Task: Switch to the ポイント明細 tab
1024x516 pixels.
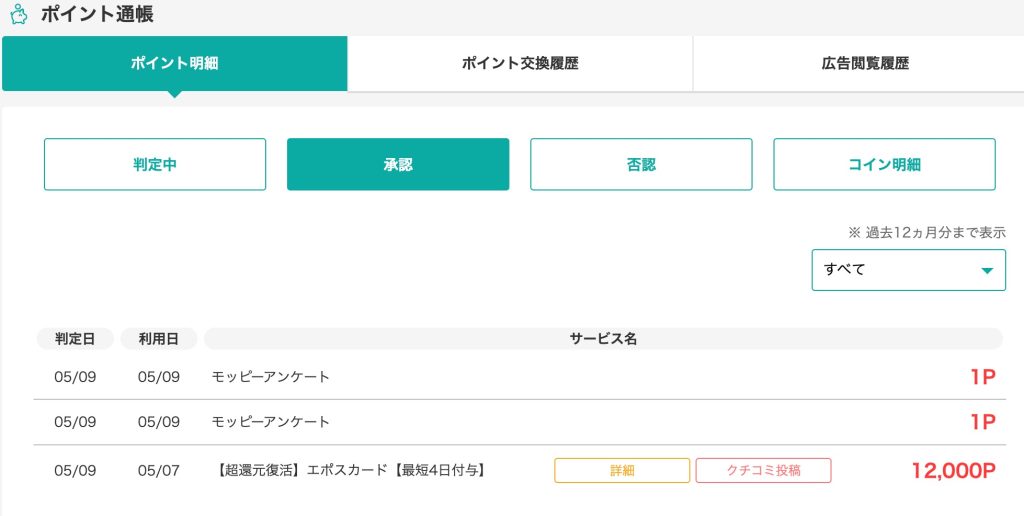Action: point(174,64)
